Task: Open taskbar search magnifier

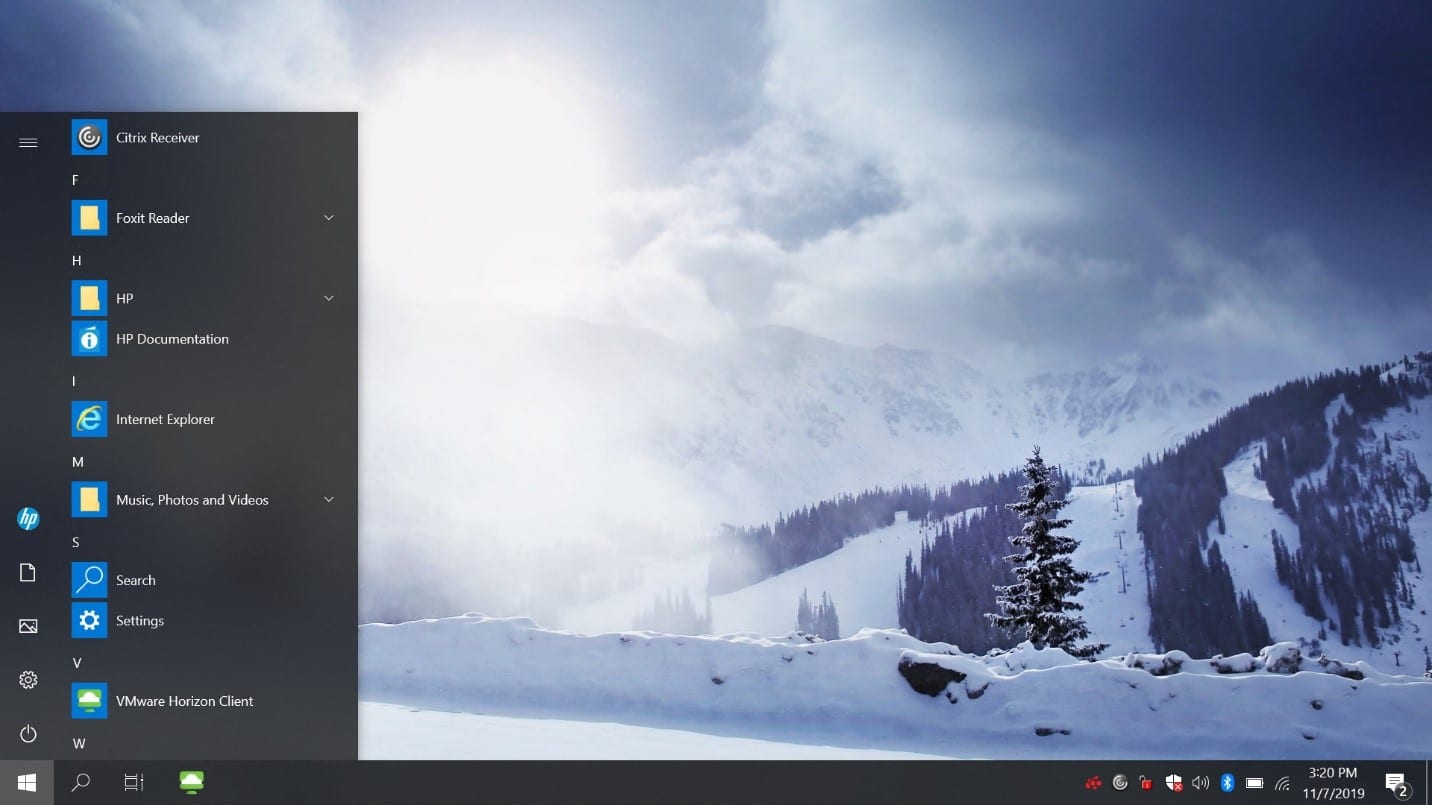Action: tap(81, 782)
